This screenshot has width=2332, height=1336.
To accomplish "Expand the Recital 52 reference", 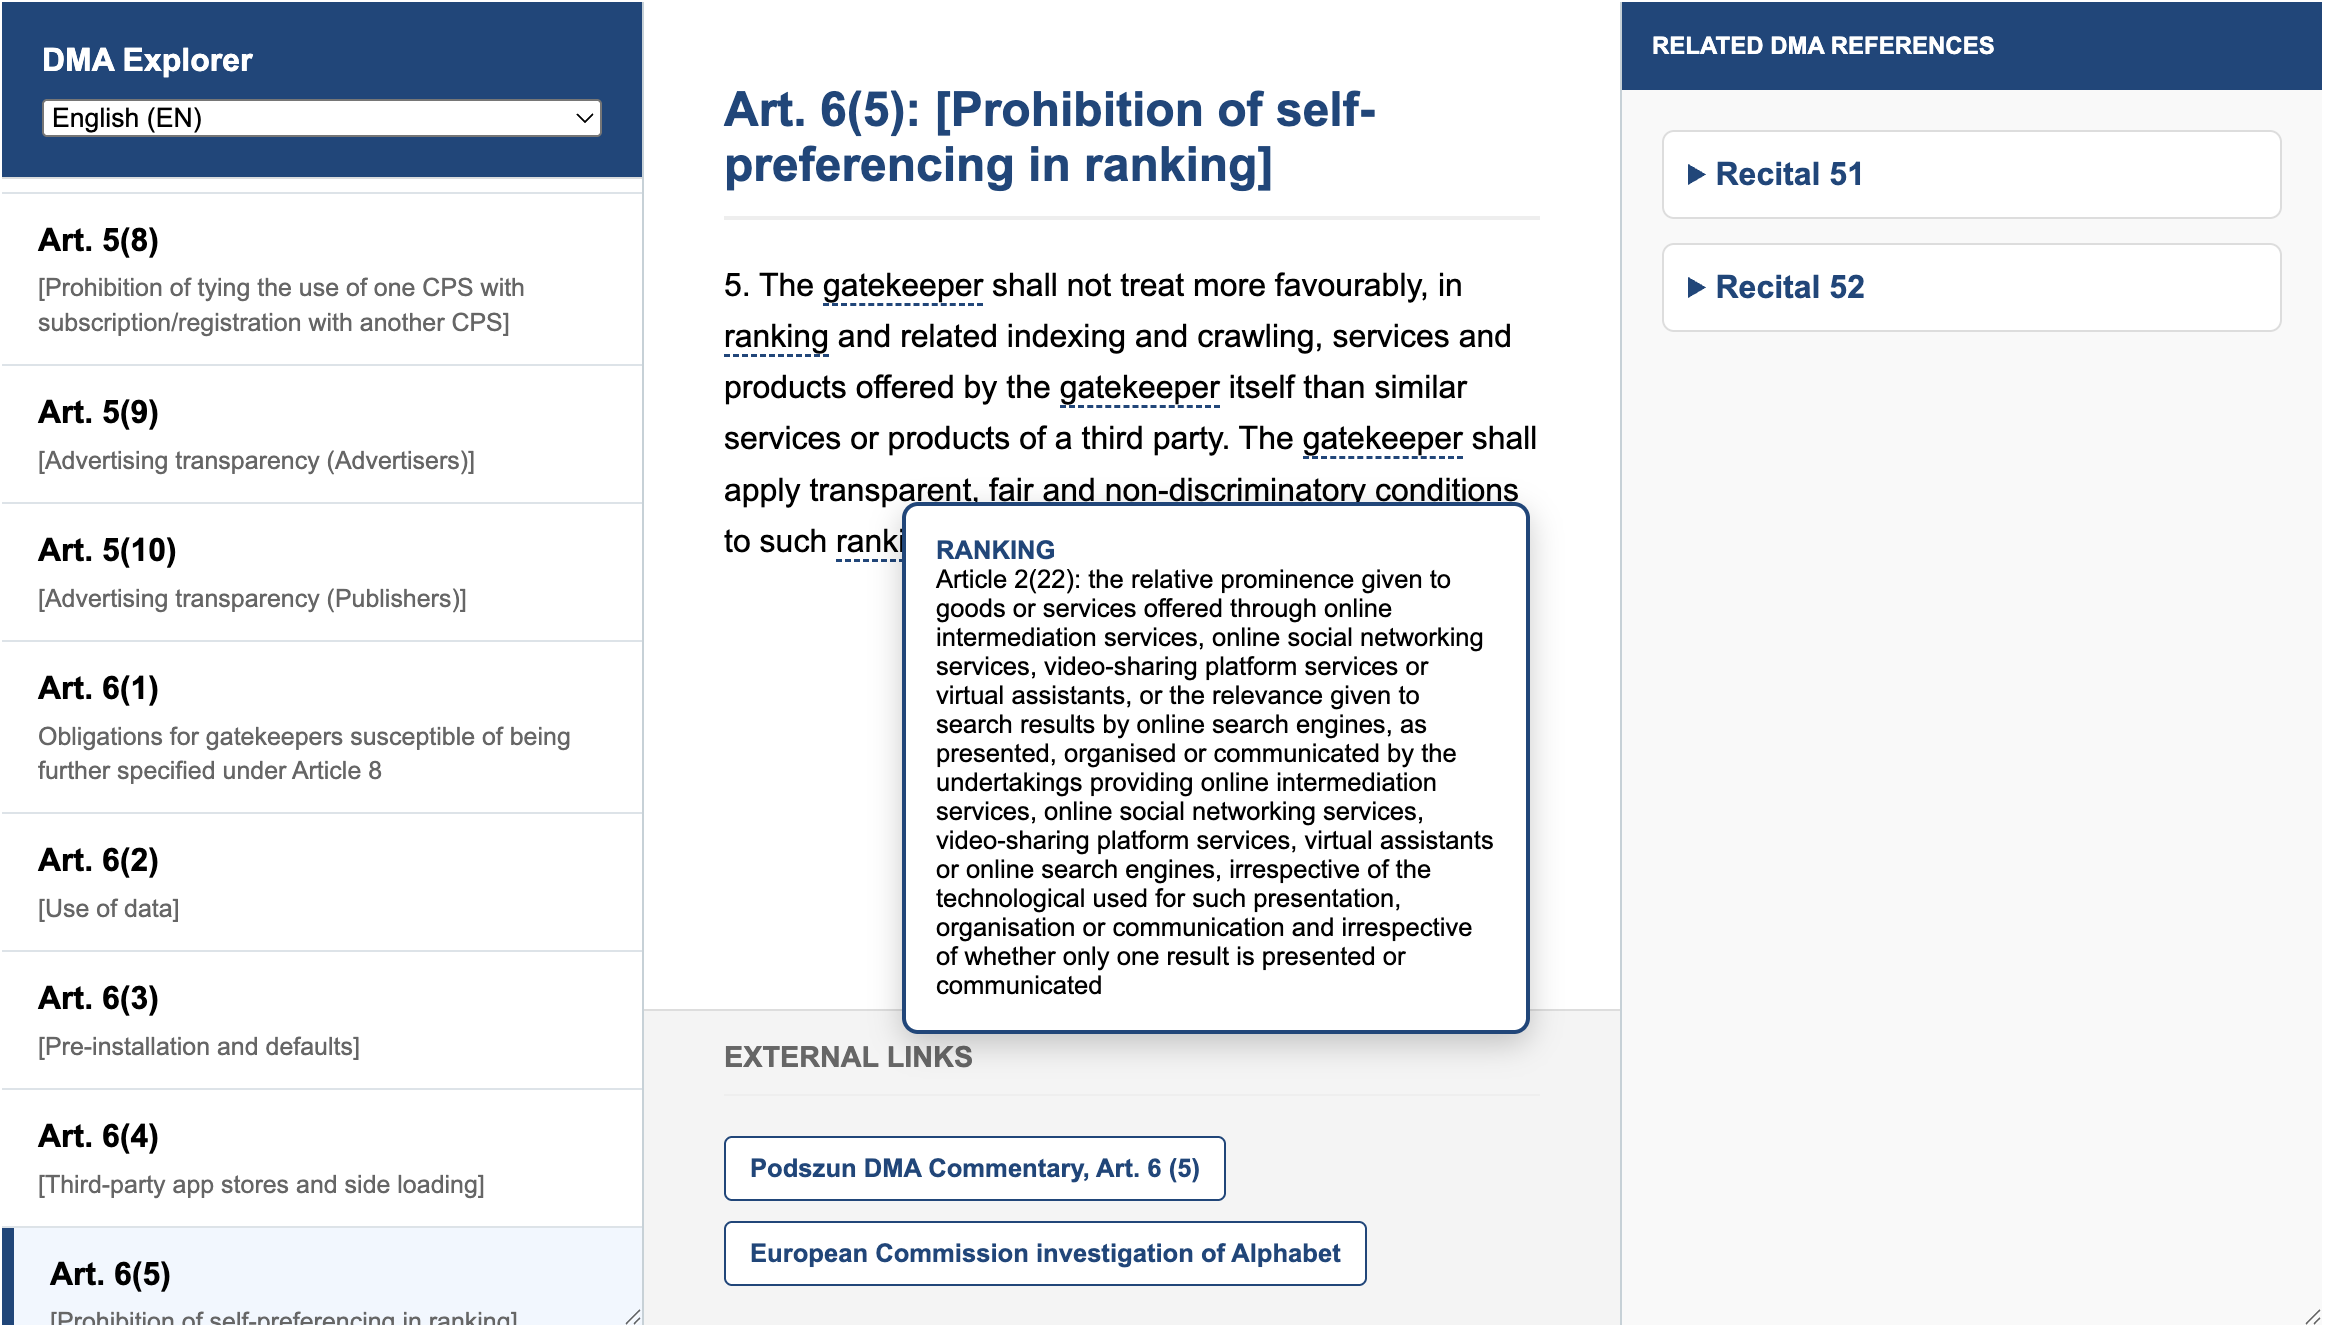I will click(x=1789, y=287).
